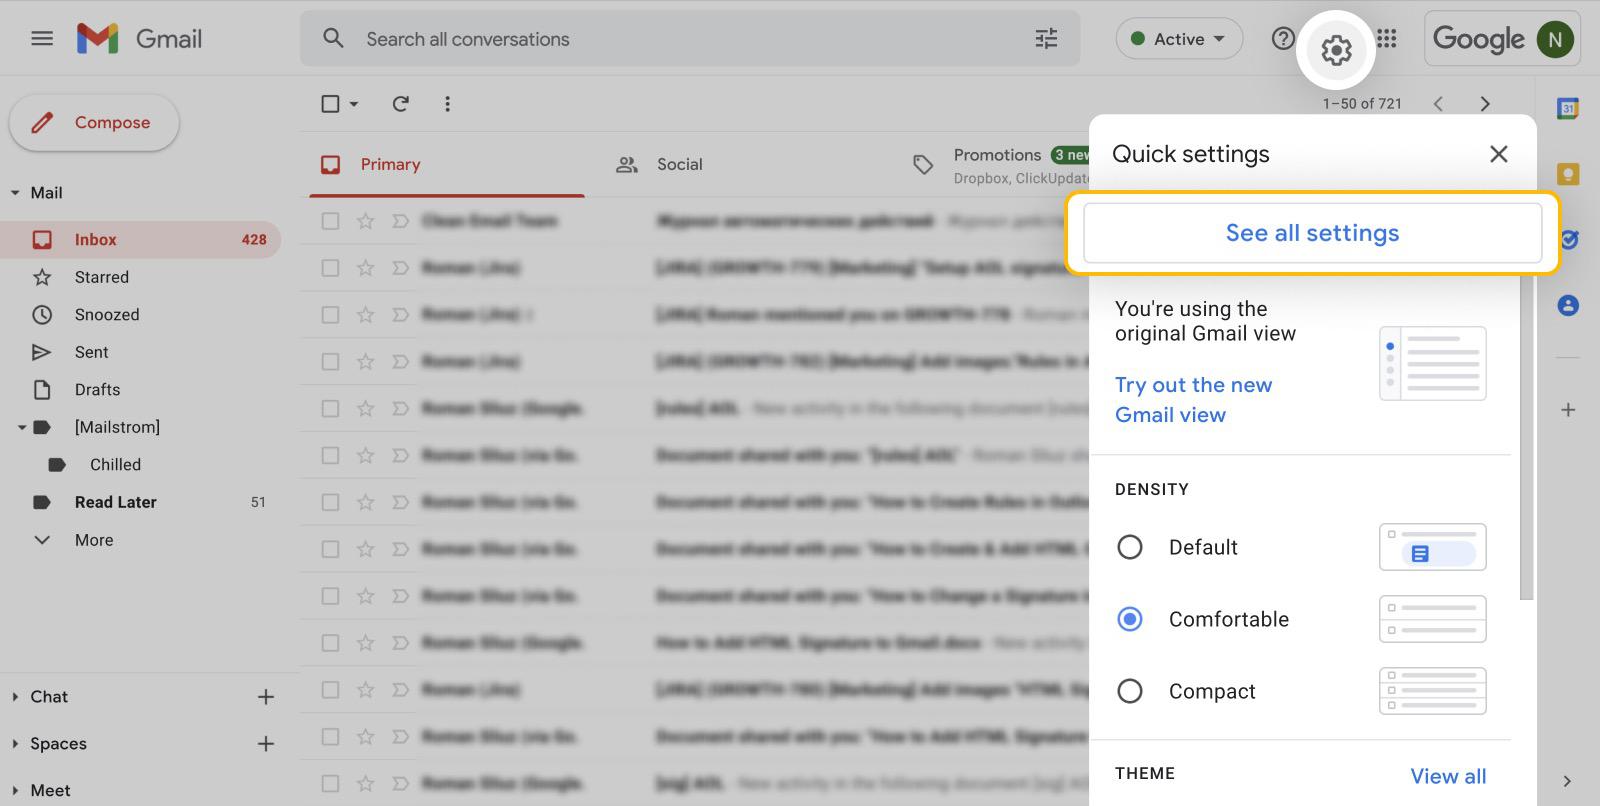Open the Help question mark icon
The image size is (1600, 806).
pyautogui.click(x=1282, y=39)
